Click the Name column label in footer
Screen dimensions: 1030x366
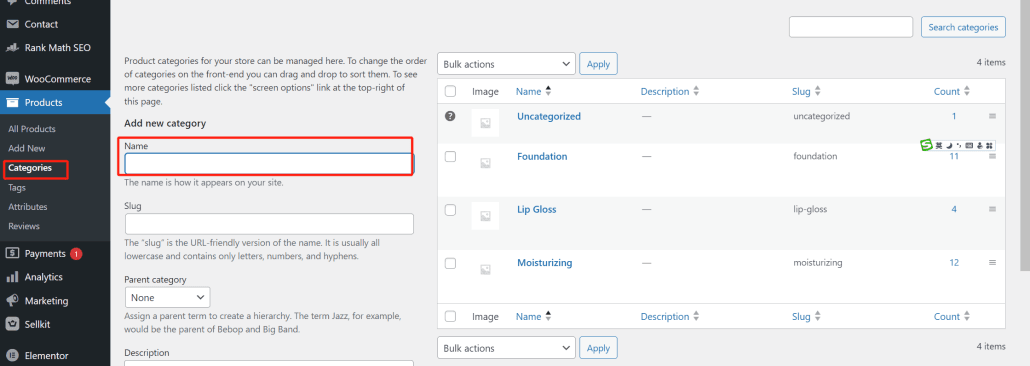[528, 316]
